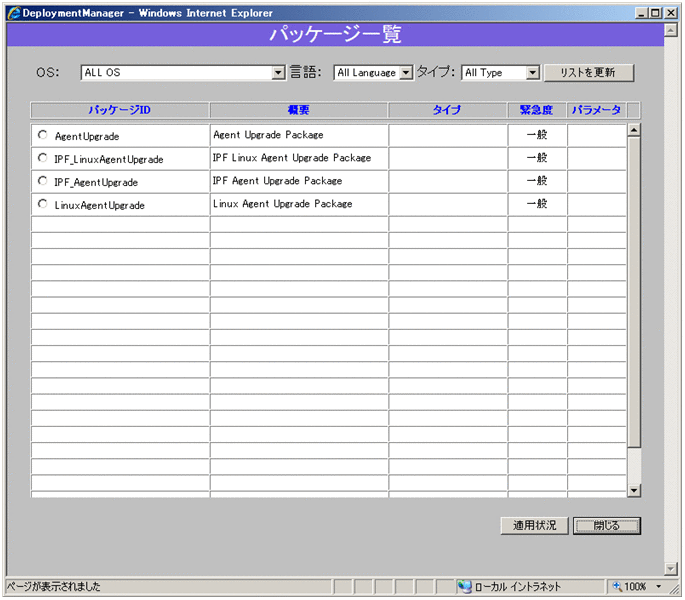Image resolution: width=685 pixels, height=600 pixels.
Task: Click the package table scroll up arrow
Action: (633, 130)
